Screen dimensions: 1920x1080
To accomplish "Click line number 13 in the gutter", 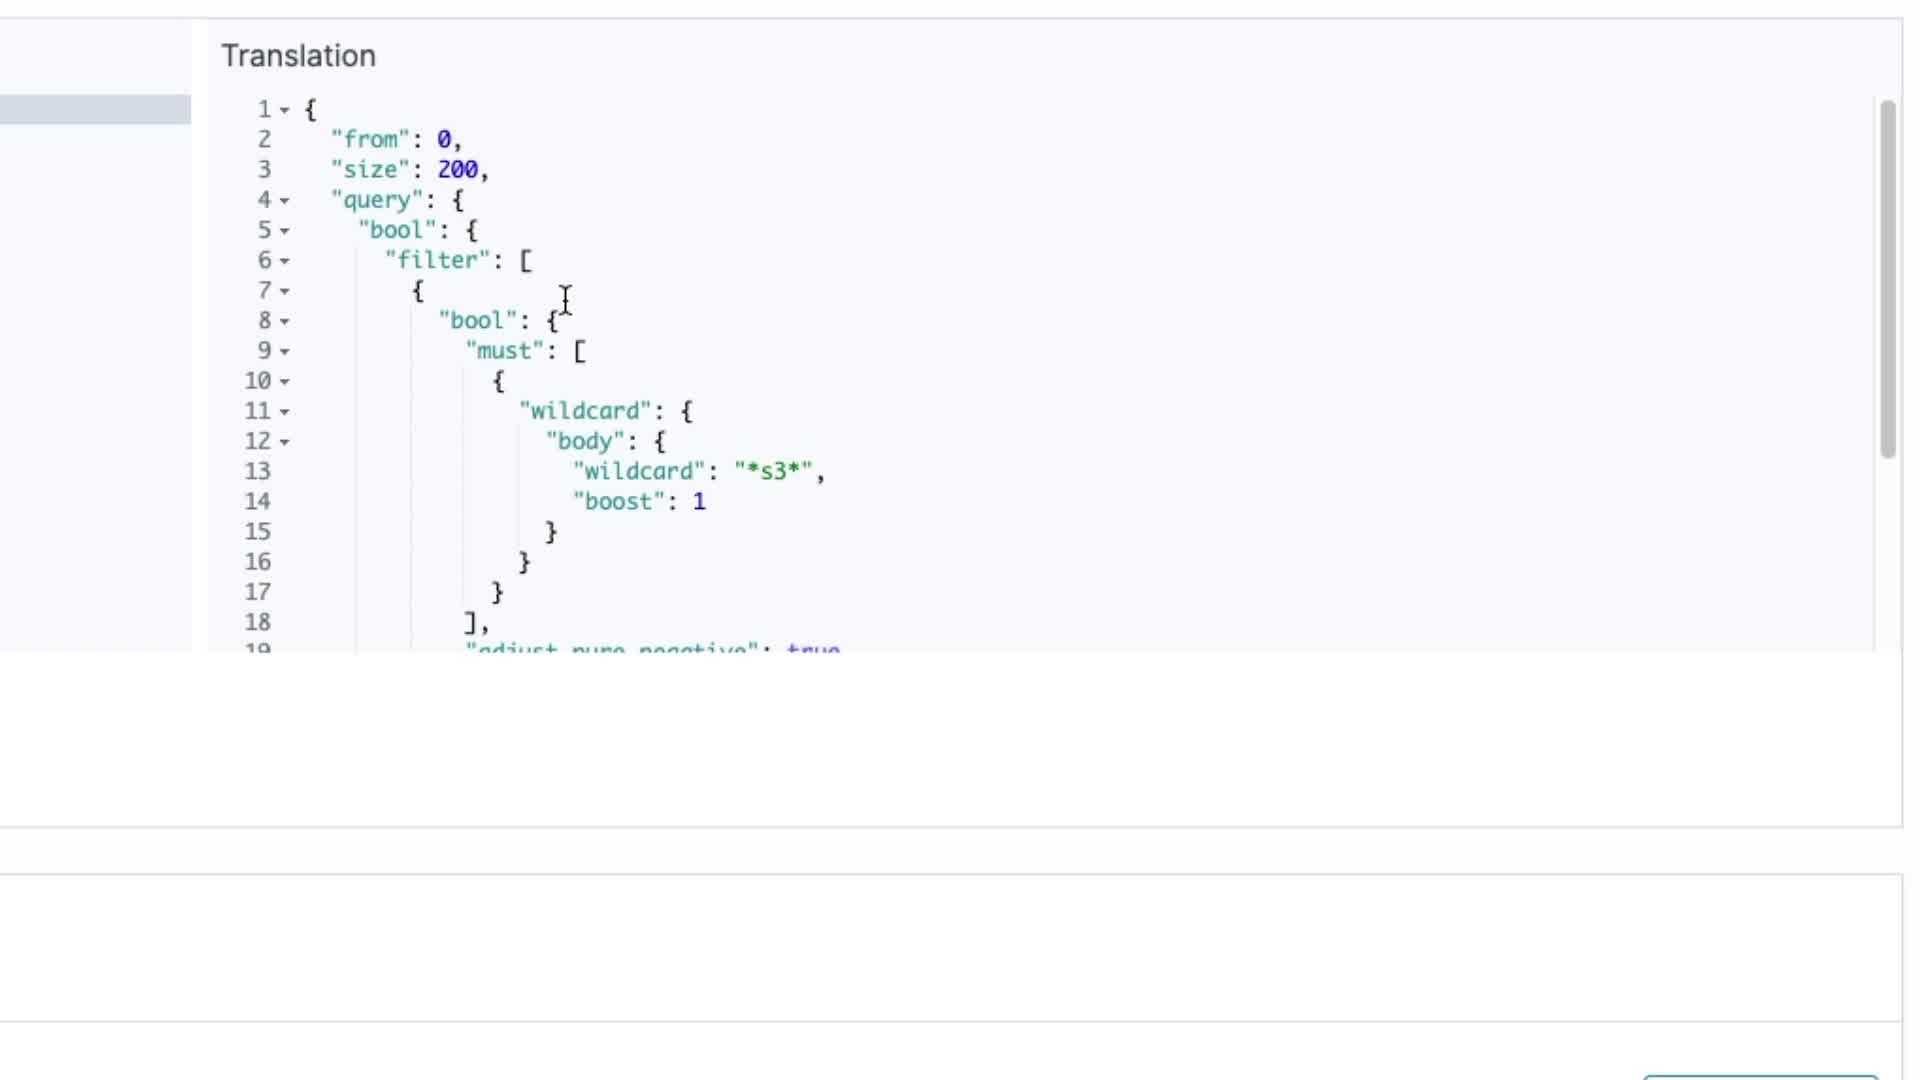I will [x=257, y=471].
